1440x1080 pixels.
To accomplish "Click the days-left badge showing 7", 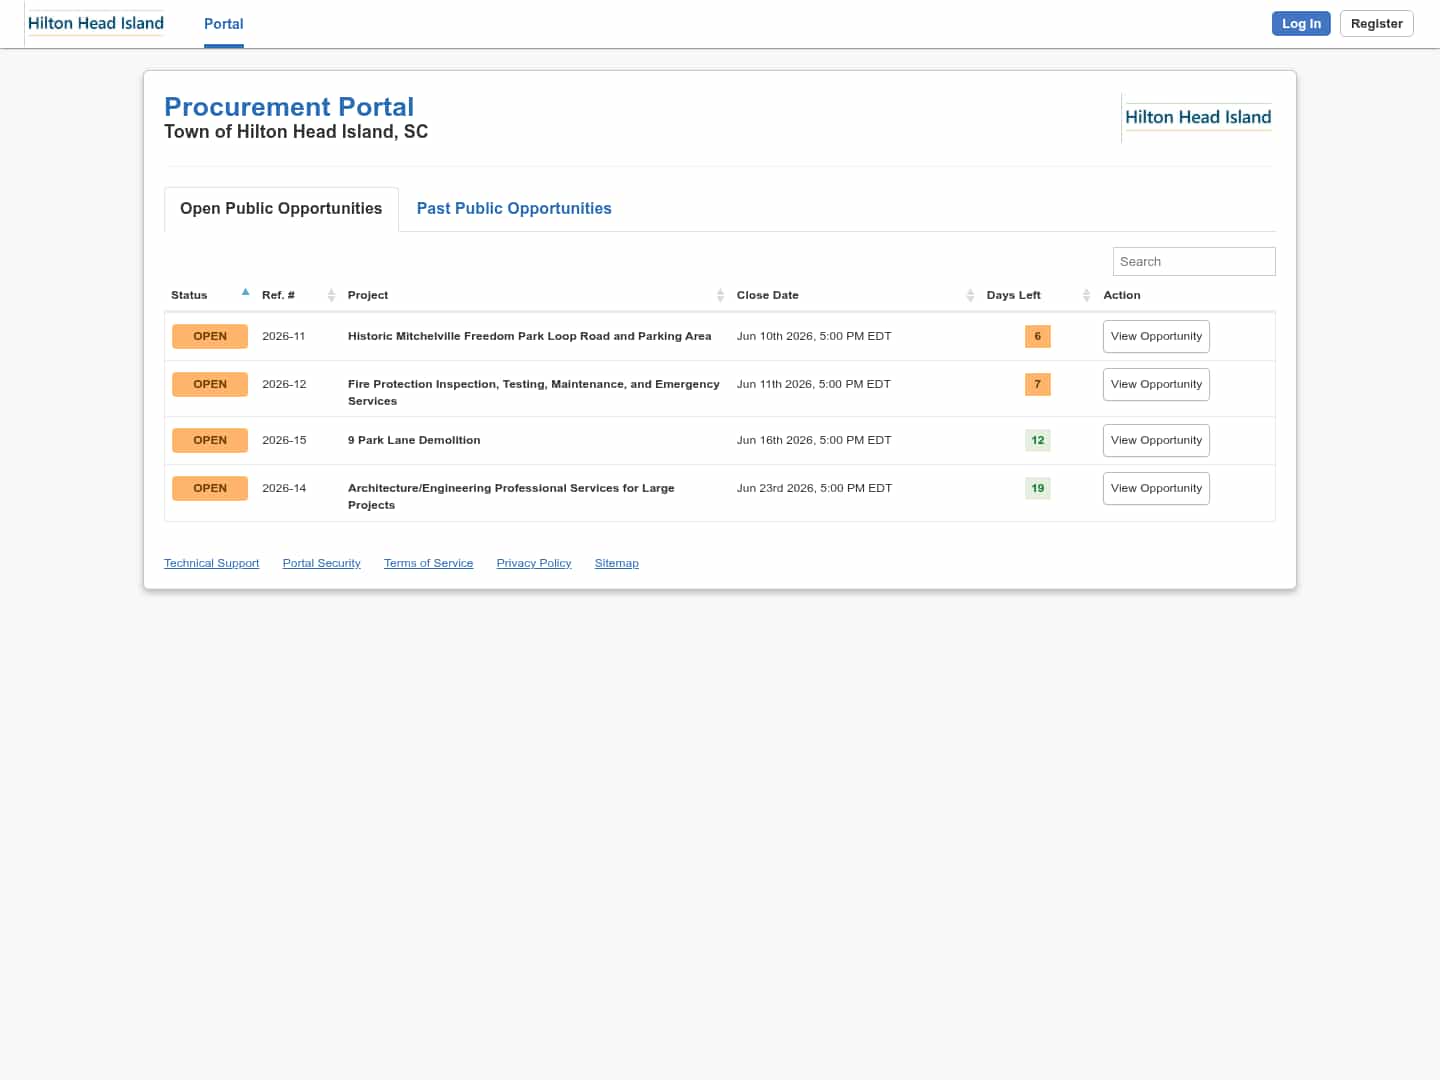I will 1038,384.
